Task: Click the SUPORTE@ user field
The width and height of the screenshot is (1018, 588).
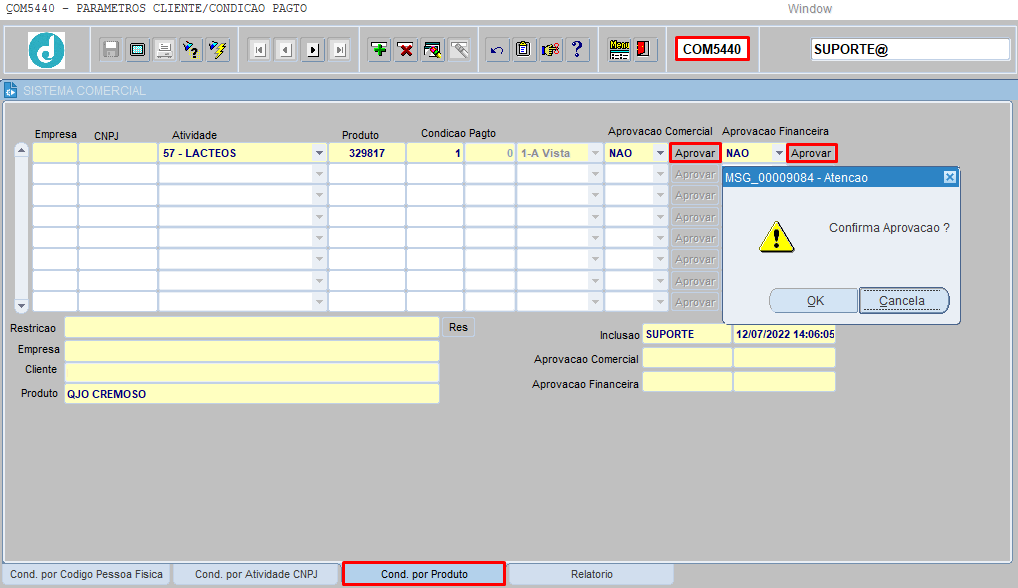Action: pos(910,49)
